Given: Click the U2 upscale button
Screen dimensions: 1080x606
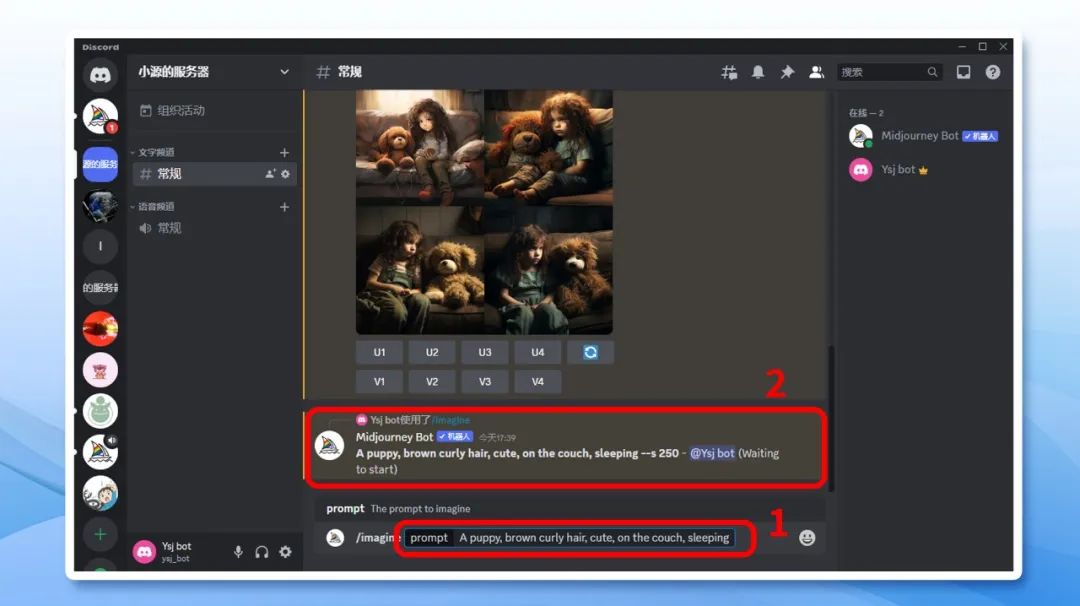Looking at the screenshot, I should [432, 353].
